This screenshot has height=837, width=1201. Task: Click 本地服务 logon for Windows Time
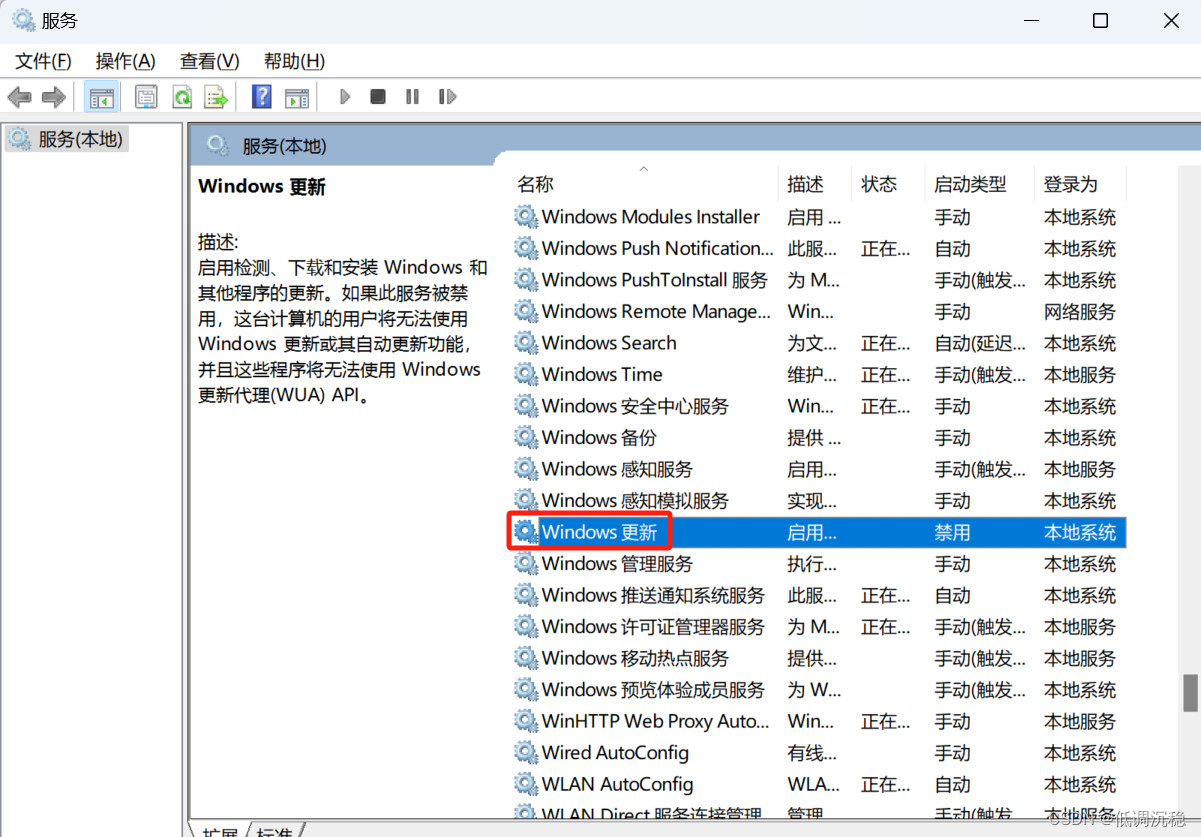click(1080, 375)
